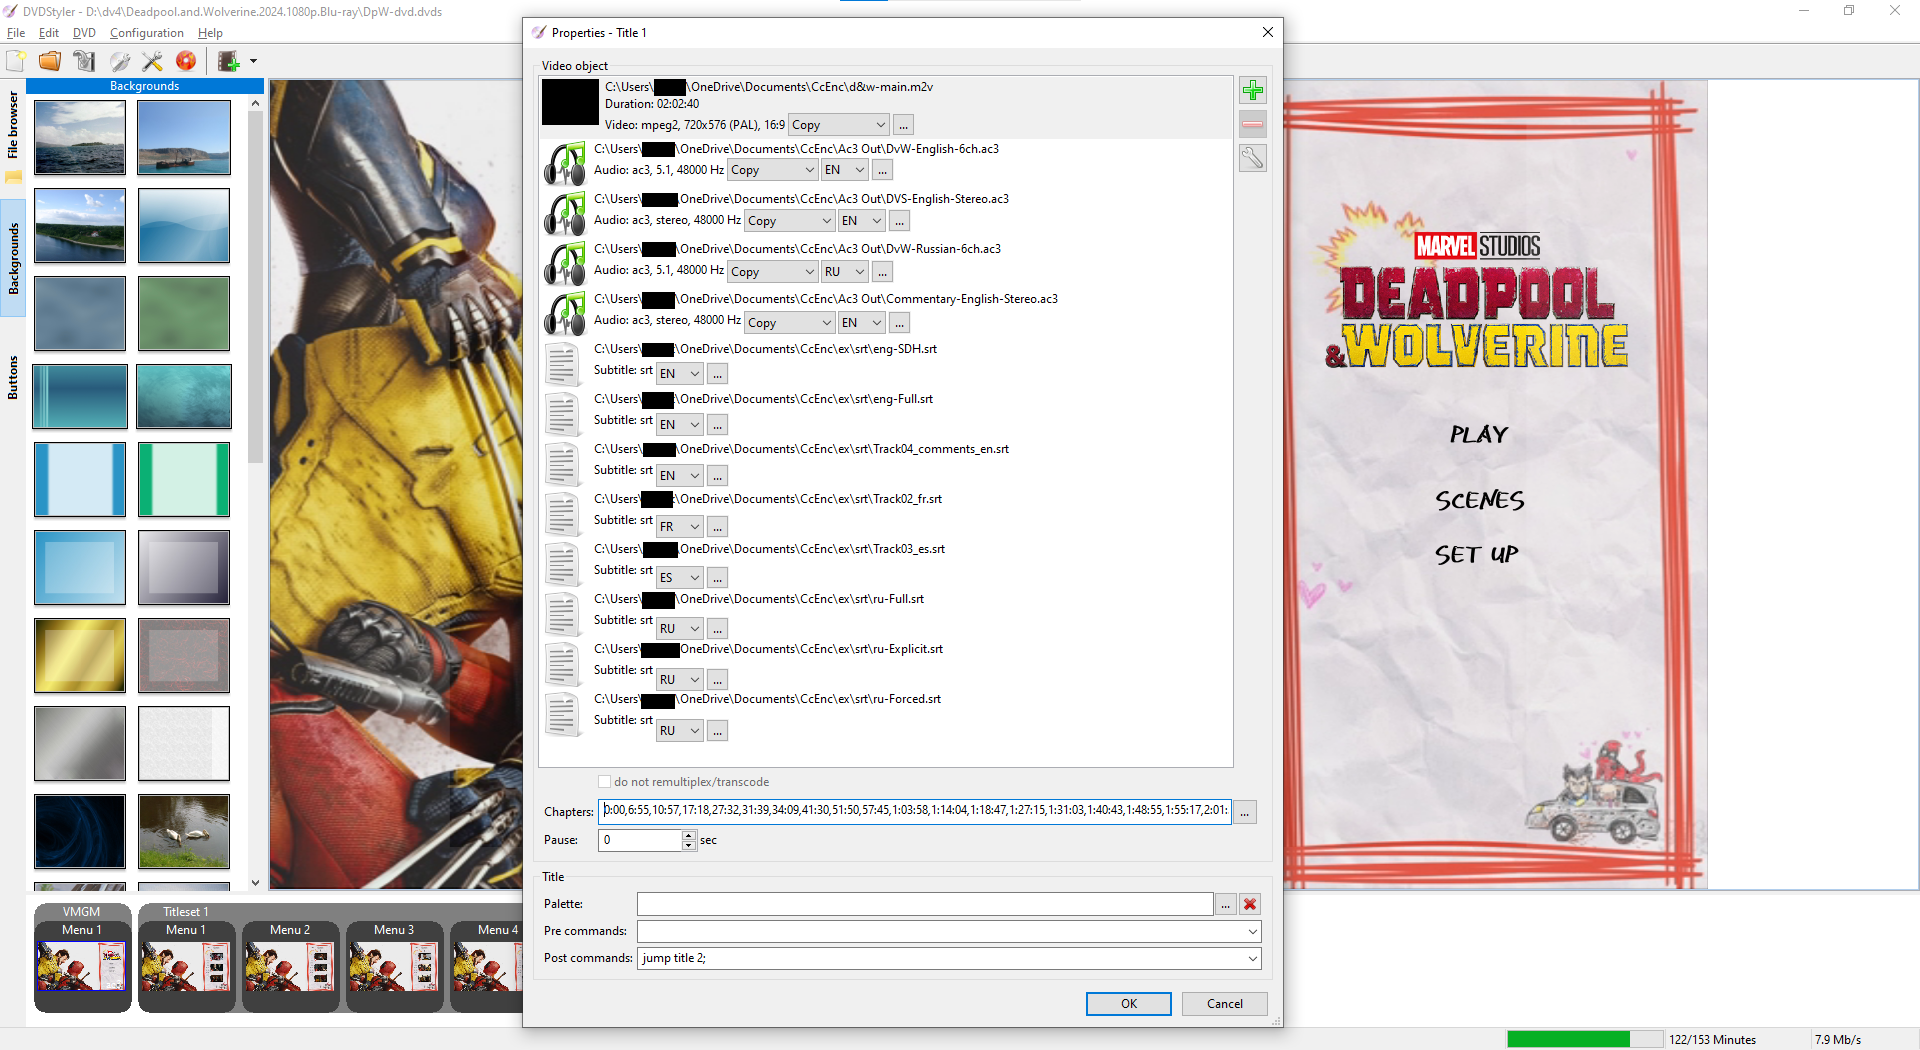Select the eng-SDH.srt subtitle document icon
The height and width of the screenshot is (1050, 1920).
(x=563, y=364)
